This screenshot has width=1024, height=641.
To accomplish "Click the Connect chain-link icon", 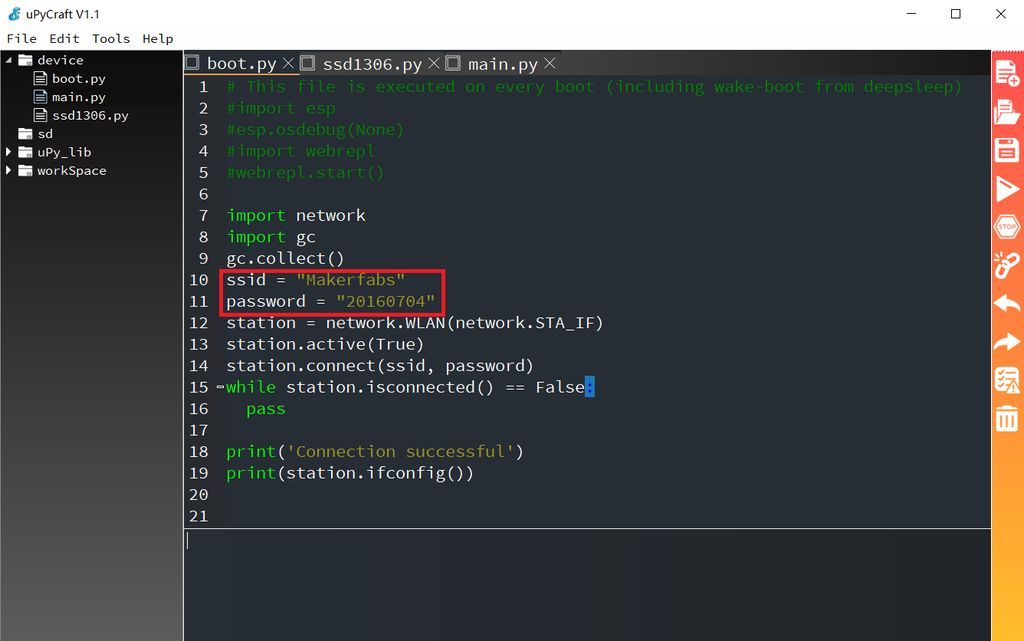I will (x=1006, y=265).
